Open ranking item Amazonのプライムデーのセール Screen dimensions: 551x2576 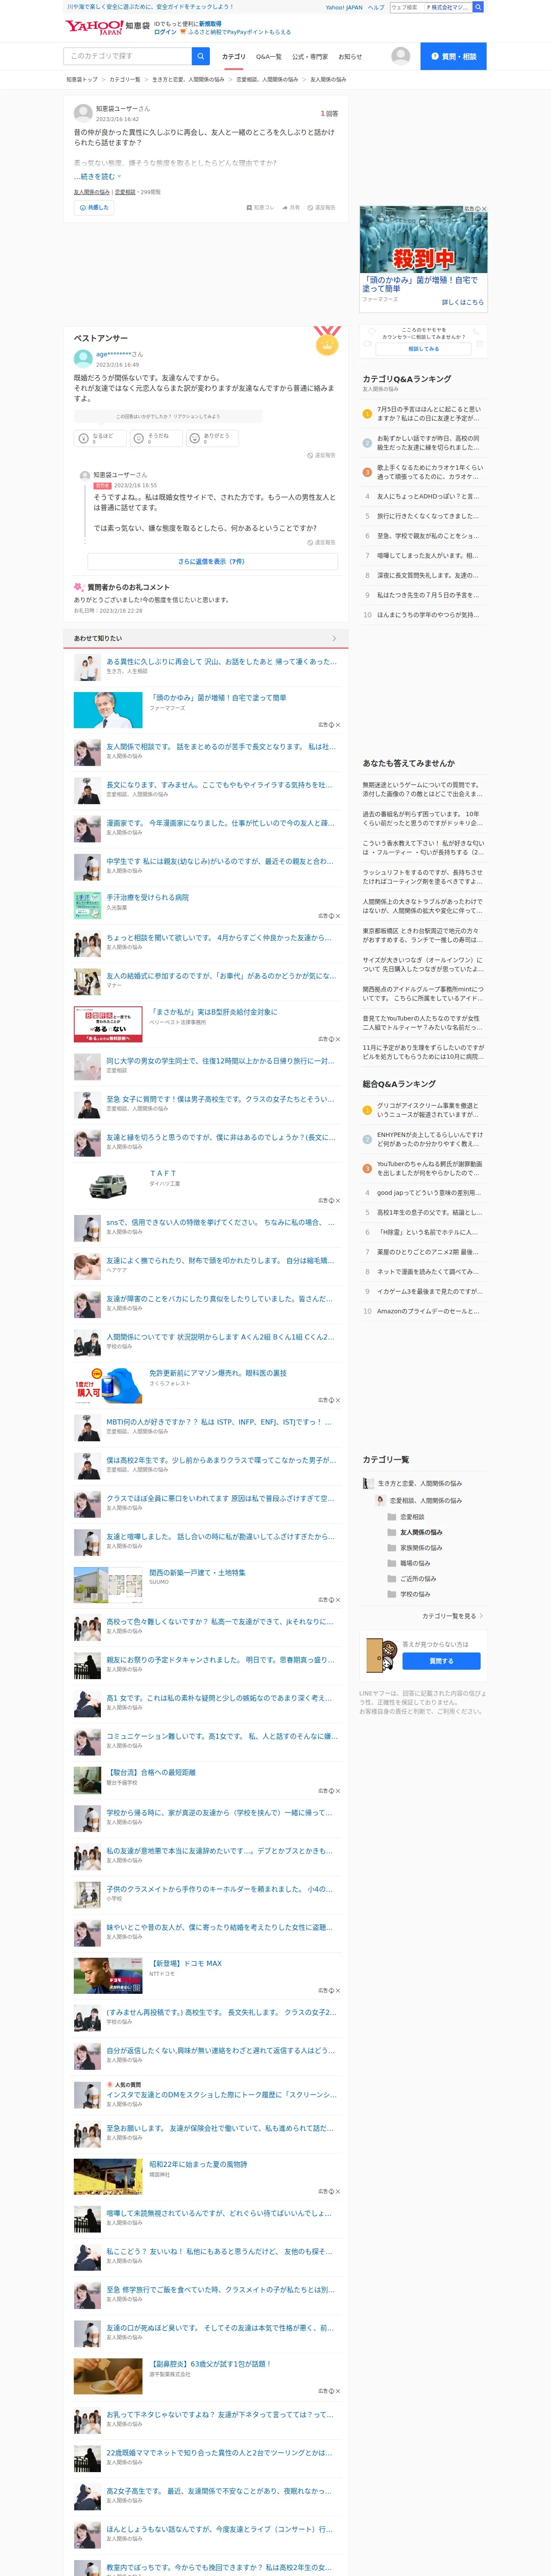(x=427, y=1311)
